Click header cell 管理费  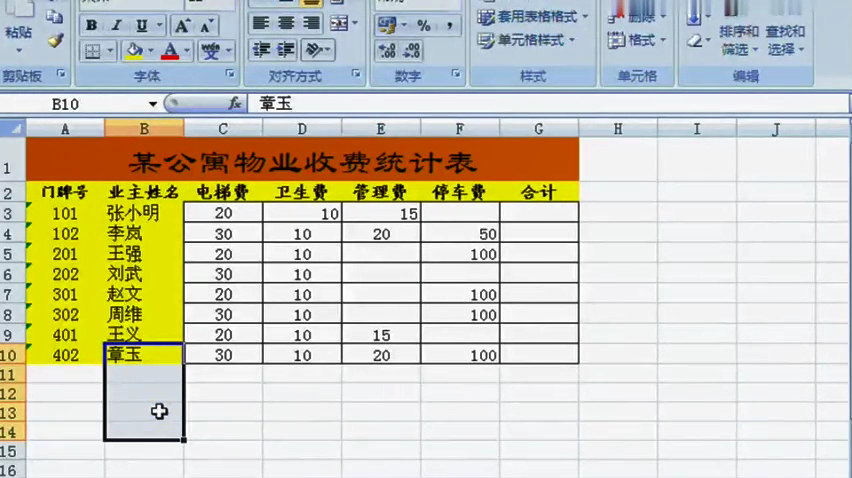tap(381, 192)
